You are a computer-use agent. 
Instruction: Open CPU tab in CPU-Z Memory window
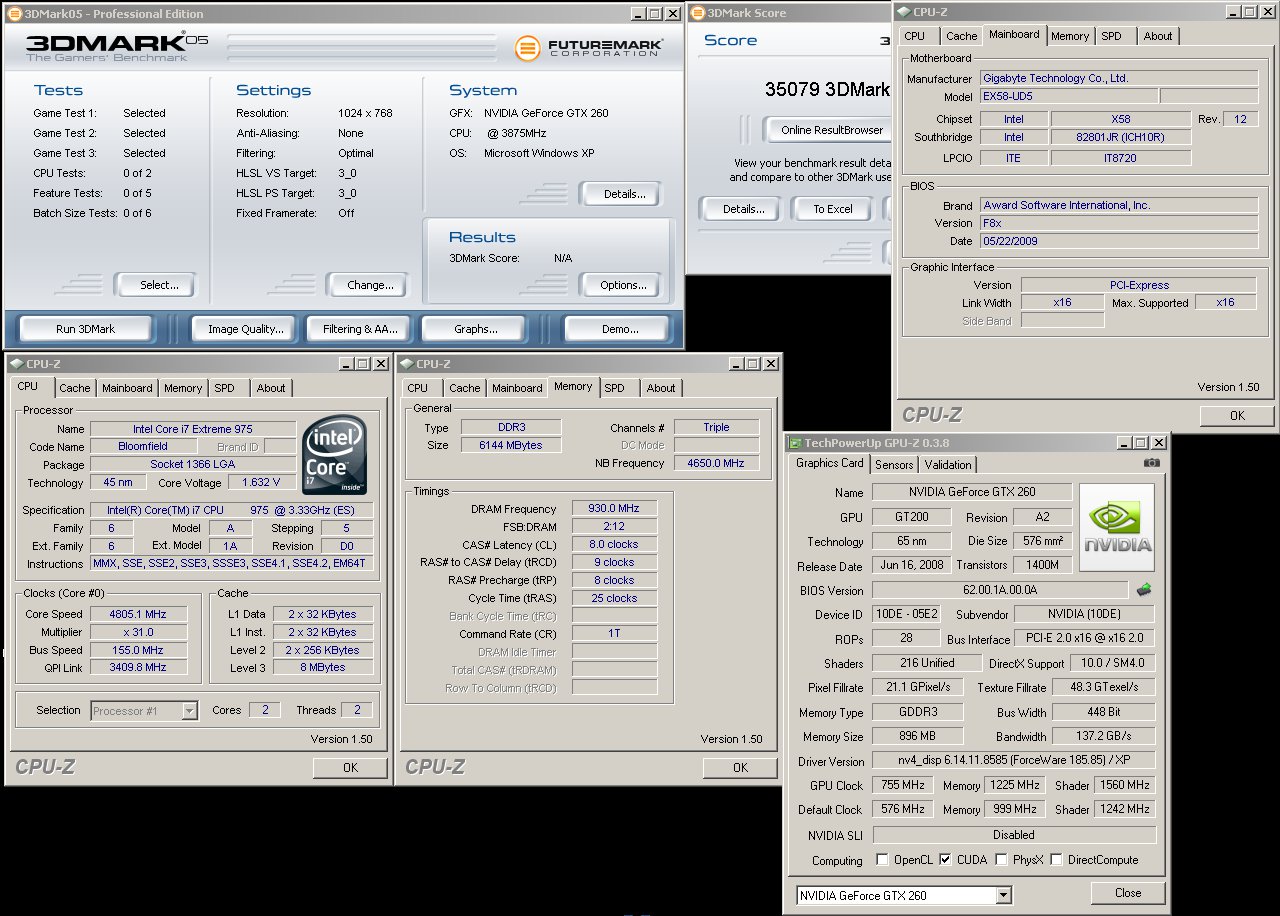(418, 388)
